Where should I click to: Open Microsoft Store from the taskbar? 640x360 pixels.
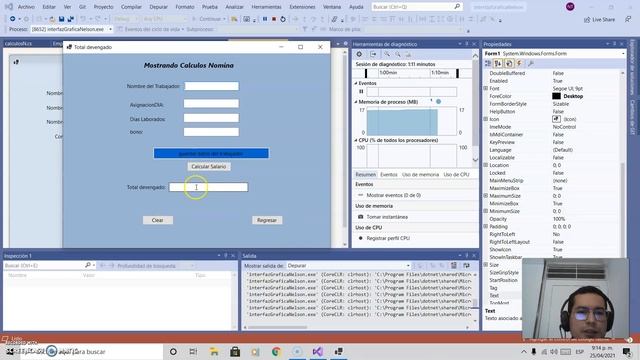(x=235, y=351)
